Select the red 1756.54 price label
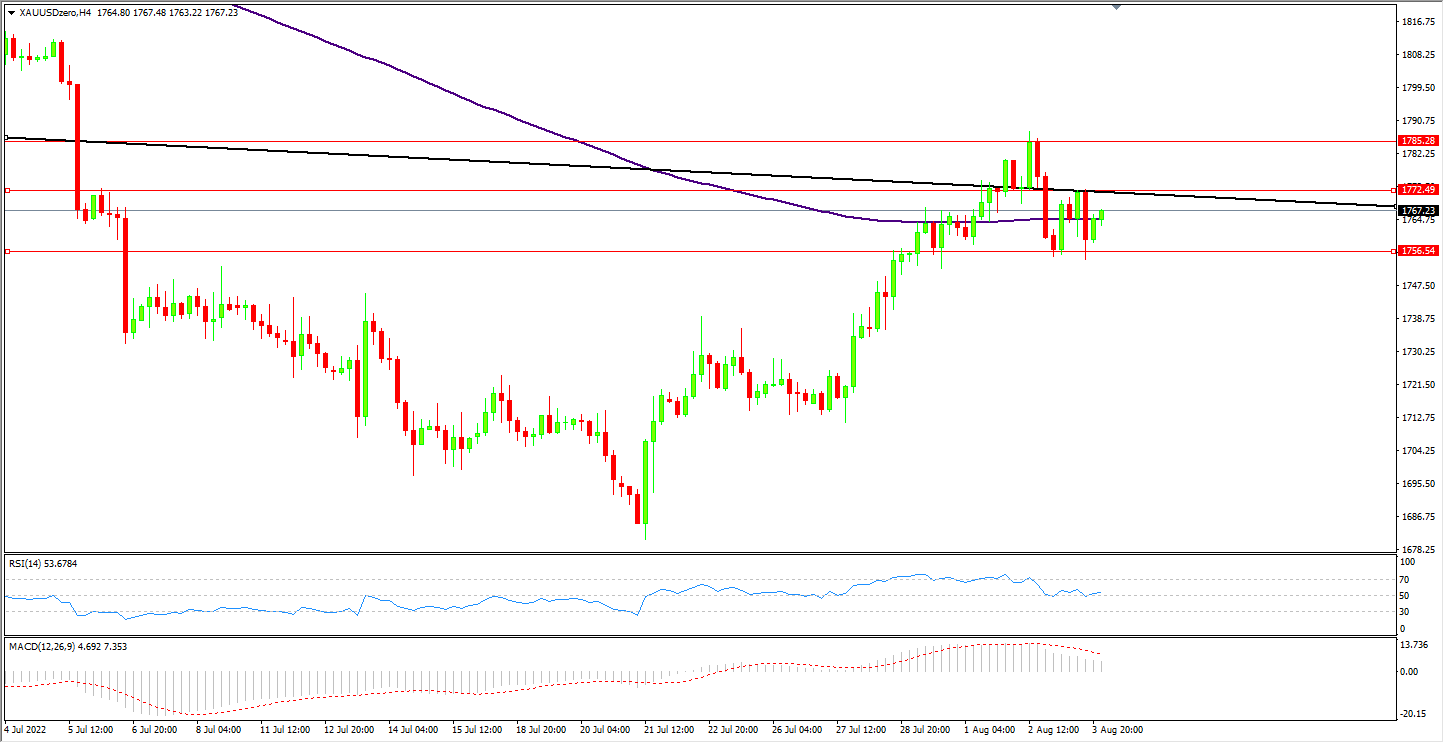The height and width of the screenshot is (743, 1444). point(1419,251)
